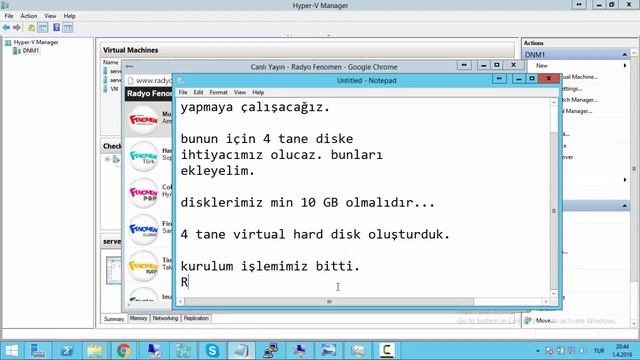Screen dimensions: 640x360
Task: Open the Action menu in Hyper-V Manager
Action: coord(29,16)
